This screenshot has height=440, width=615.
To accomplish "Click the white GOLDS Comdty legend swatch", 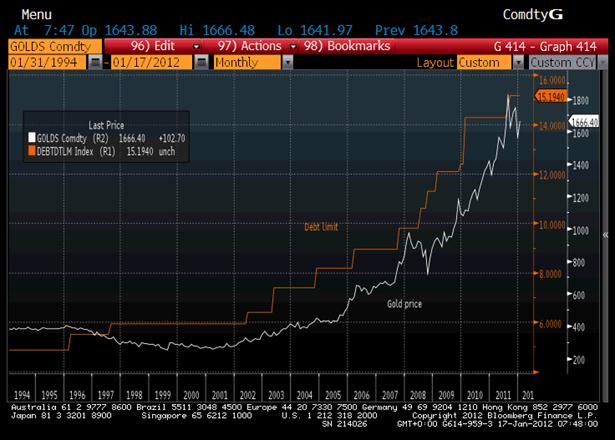I will (32, 138).
